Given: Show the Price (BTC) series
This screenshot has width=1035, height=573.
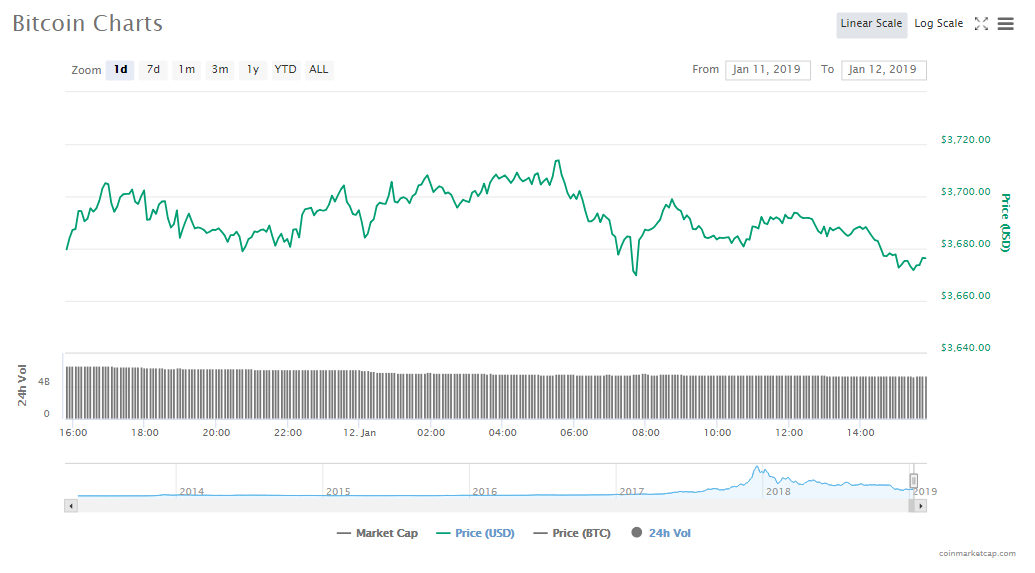Looking at the screenshot, I should 572,533.
